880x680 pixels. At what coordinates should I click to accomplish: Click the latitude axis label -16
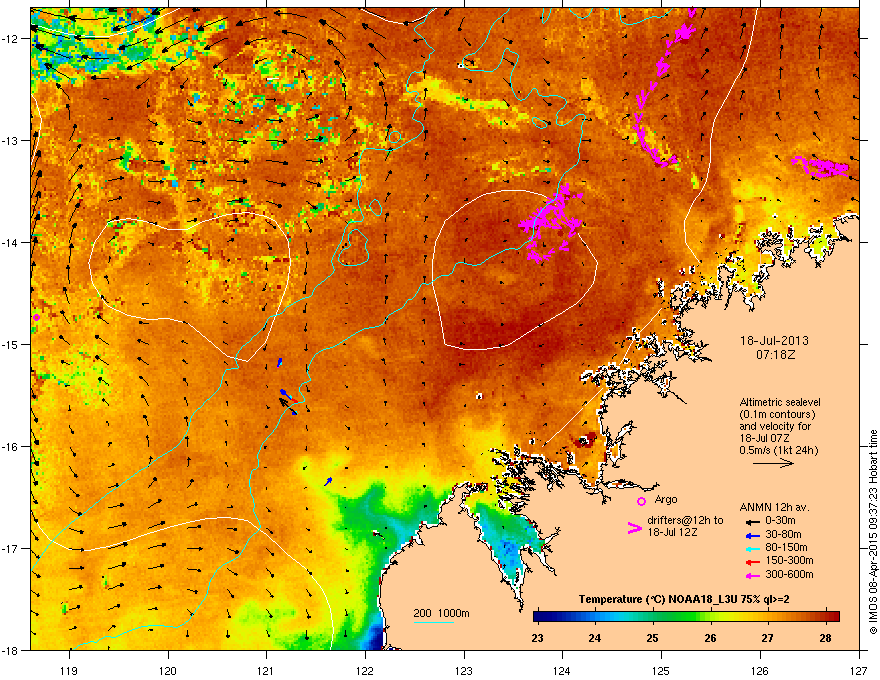tap(10, 447)
